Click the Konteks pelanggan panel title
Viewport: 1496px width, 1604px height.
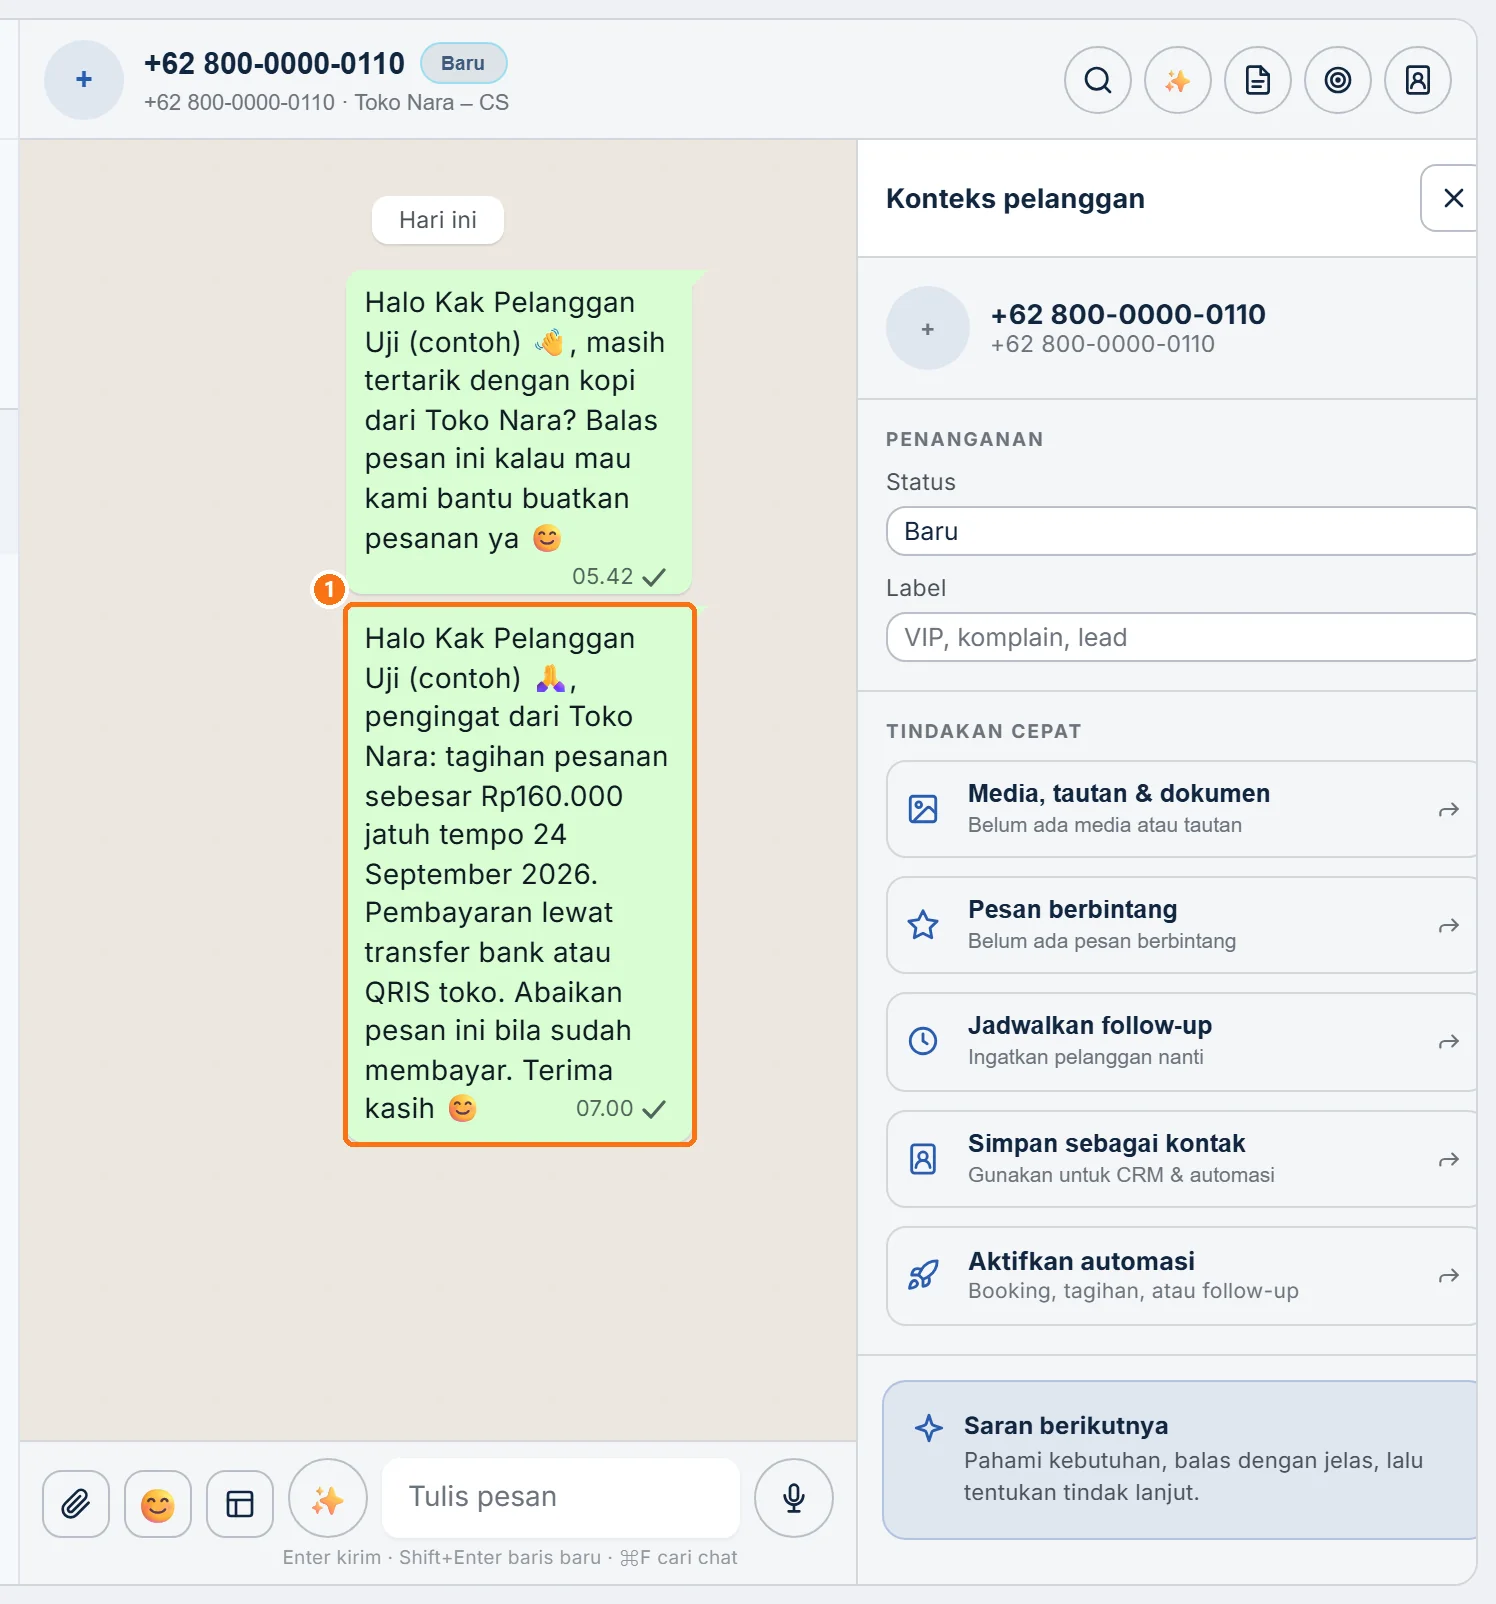tap(1015, 199)
